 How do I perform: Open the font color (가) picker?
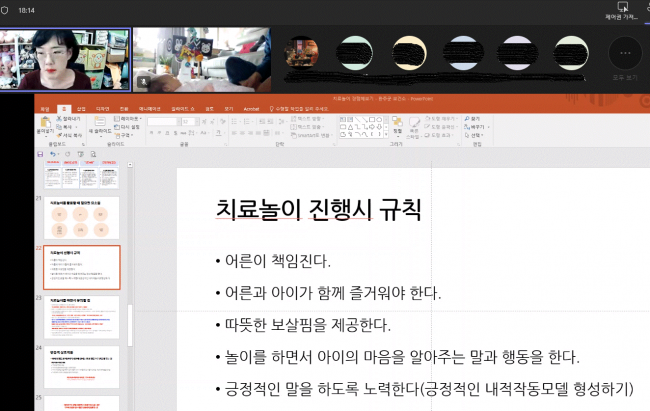(x=218, y=133)
